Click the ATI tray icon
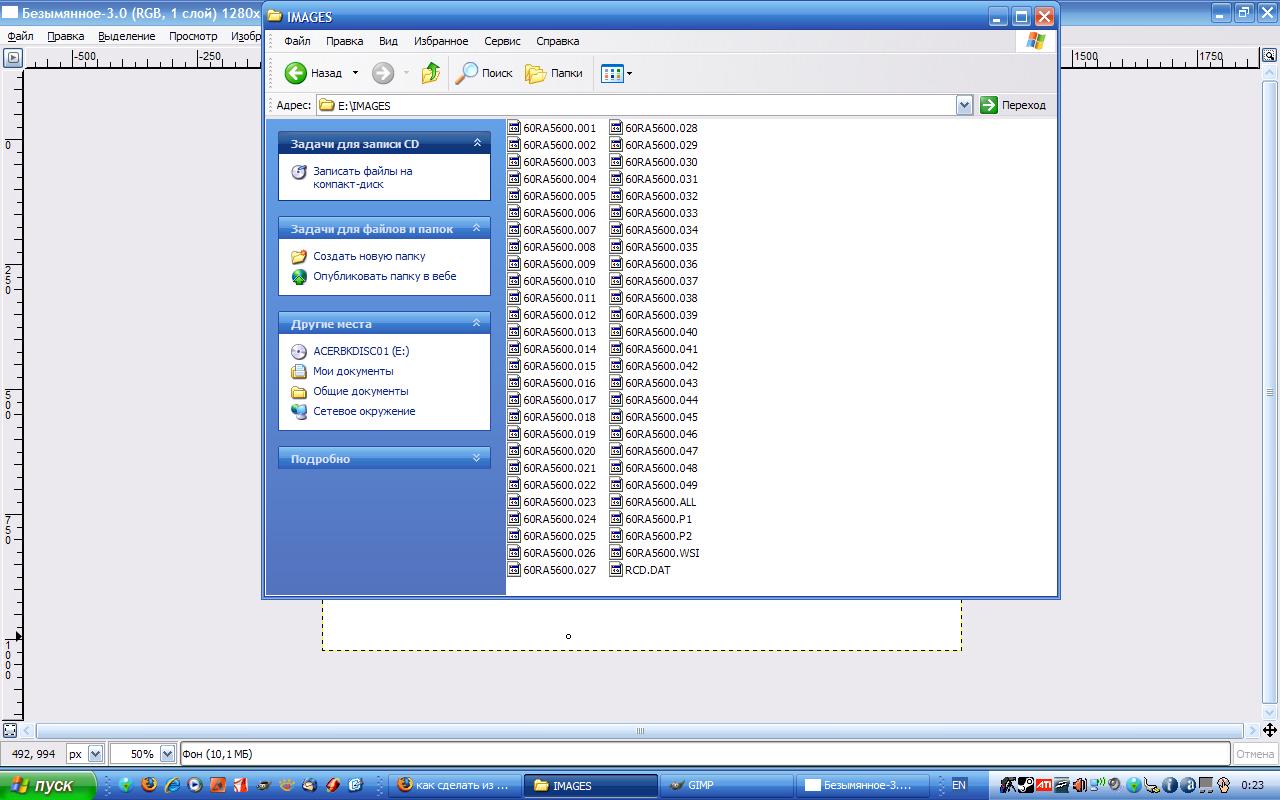1280x800 pixels. point(1043,786)
